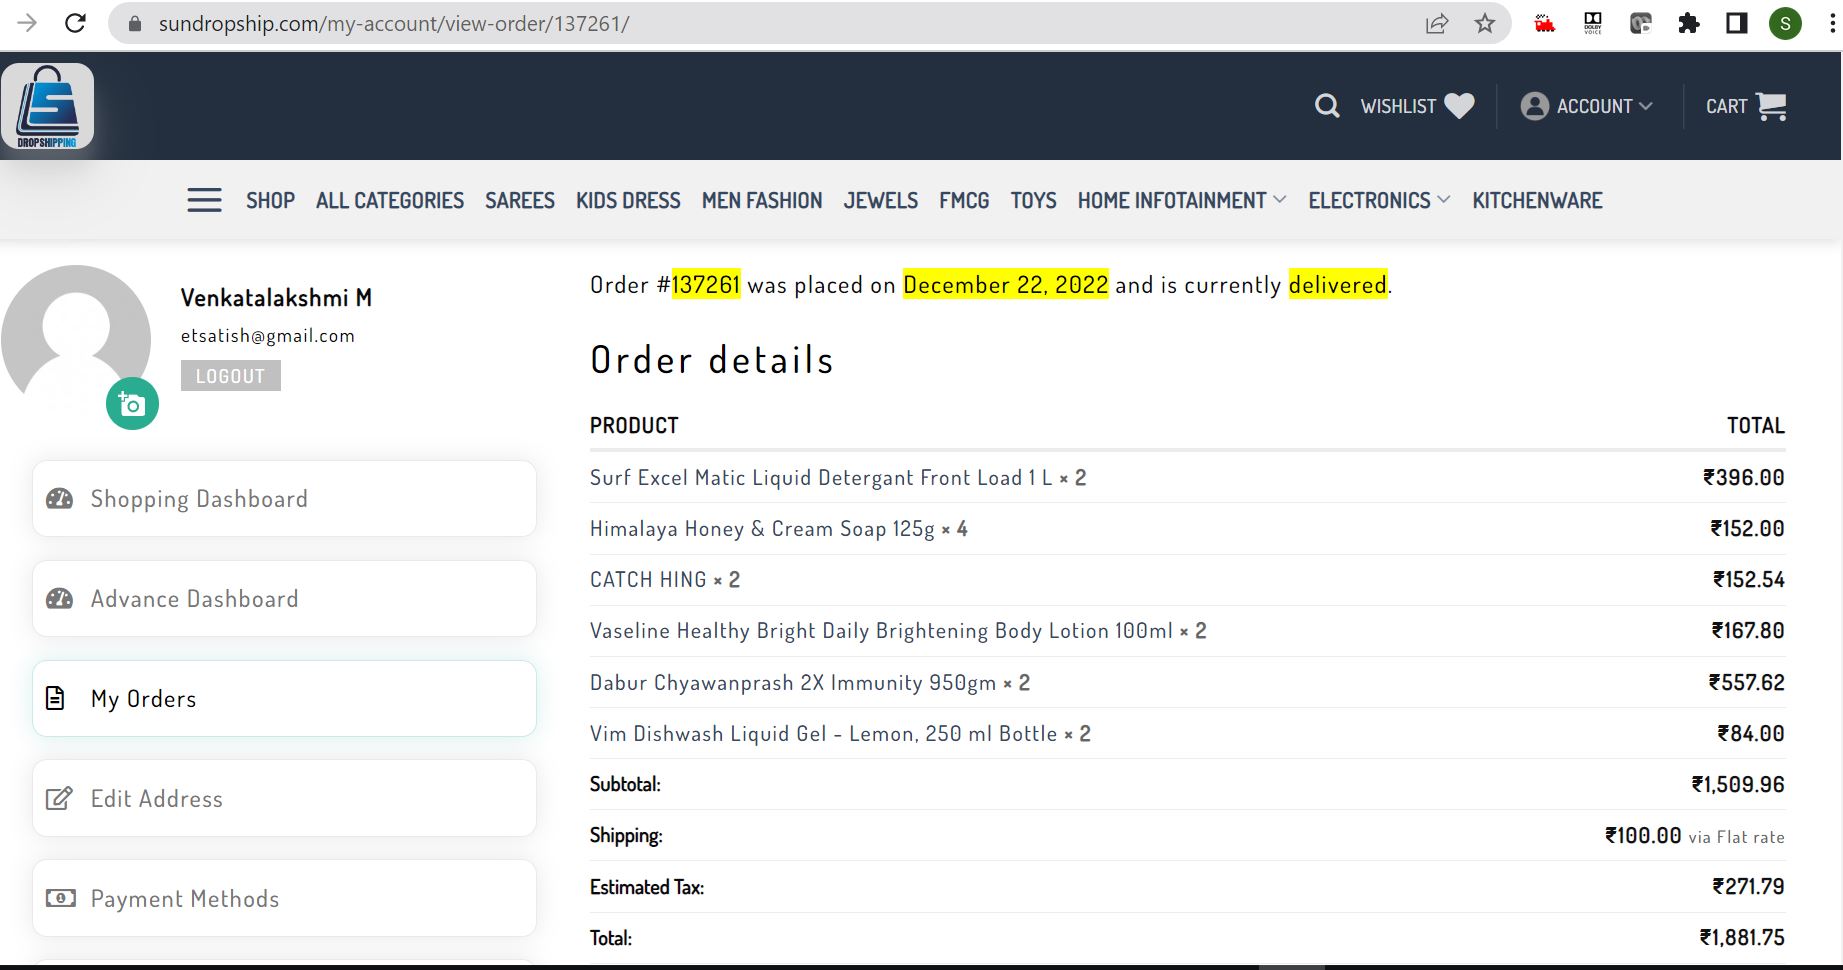This screenshot has height=970, width=1843.
Task: Expand Home Infotainment menu
Action: [1182, 200]
